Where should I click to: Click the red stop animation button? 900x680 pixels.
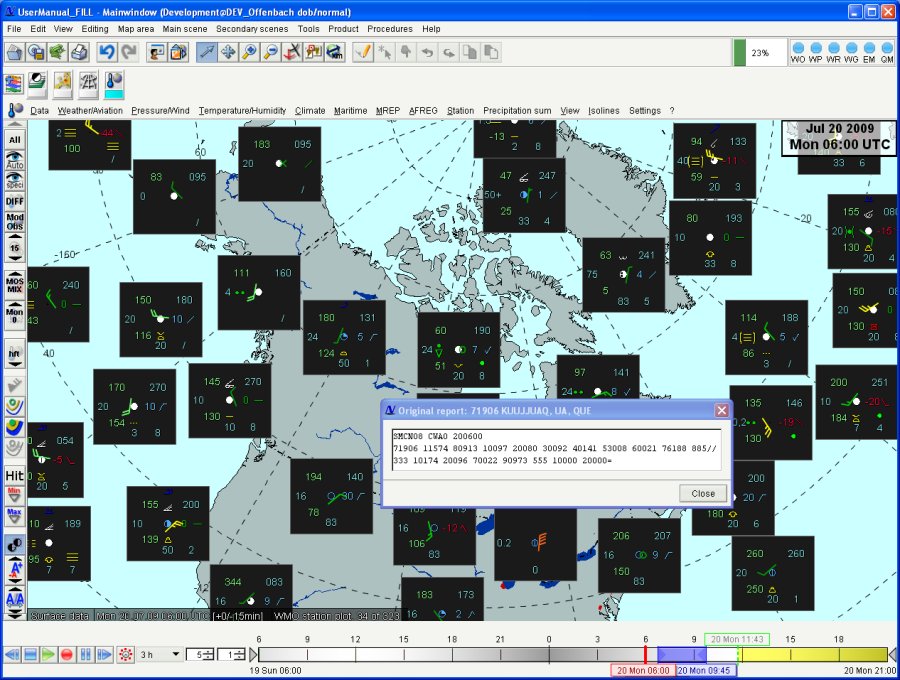pyautogui.click(x=67, y=654)
